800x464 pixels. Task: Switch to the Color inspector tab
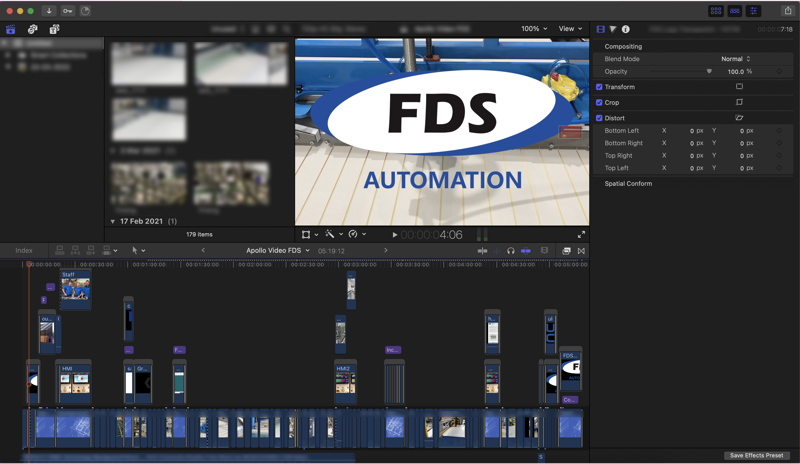tap(613, 29)
